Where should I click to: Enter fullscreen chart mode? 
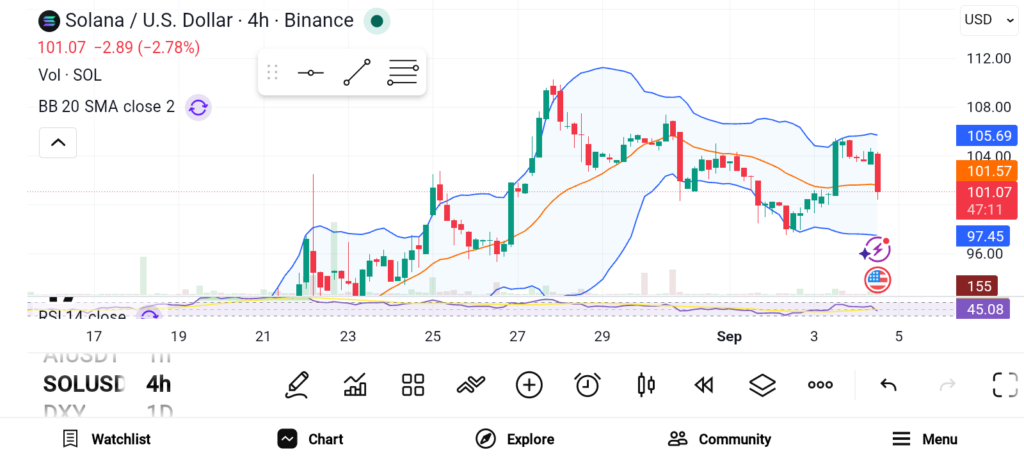pyautogui.click(x=1005, y=385)
